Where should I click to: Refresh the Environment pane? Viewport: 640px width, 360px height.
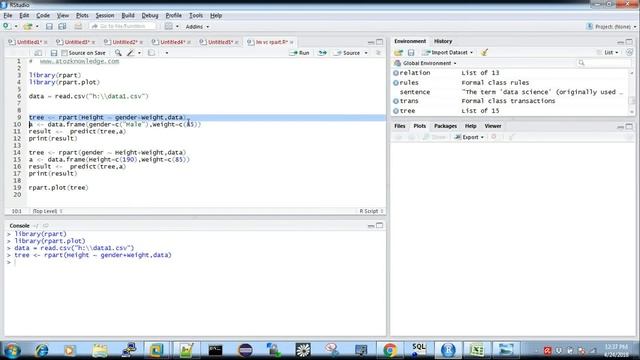[629, 53]
